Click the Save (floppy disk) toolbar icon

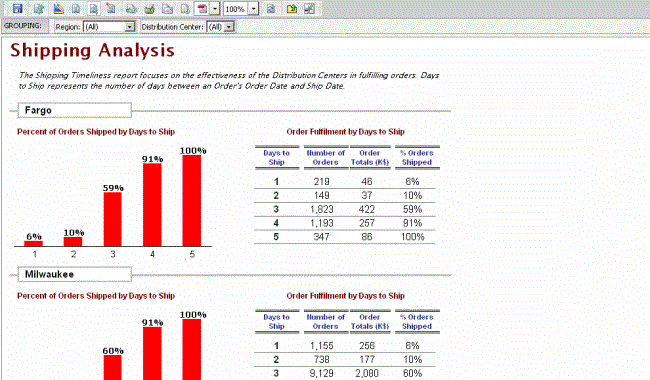coord(17,8)
